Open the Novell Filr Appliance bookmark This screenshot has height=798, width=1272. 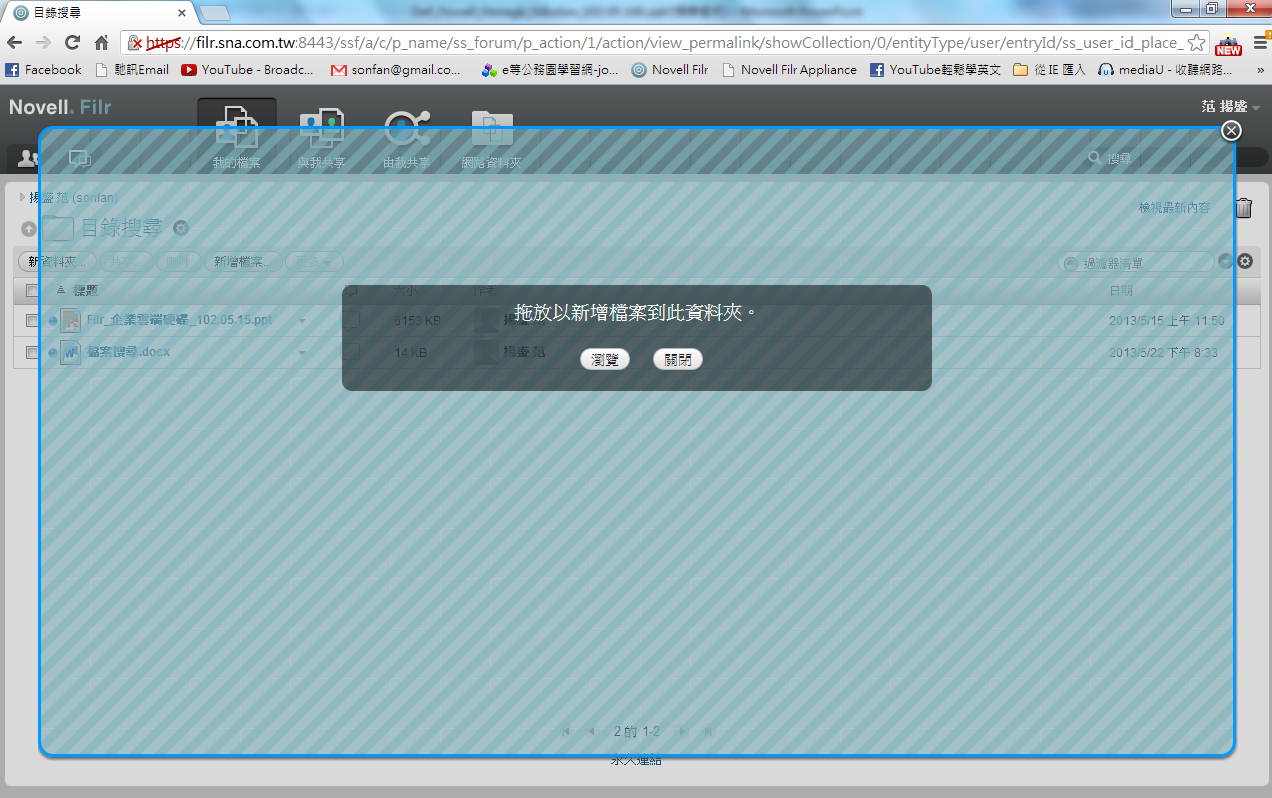click(789, 70)
